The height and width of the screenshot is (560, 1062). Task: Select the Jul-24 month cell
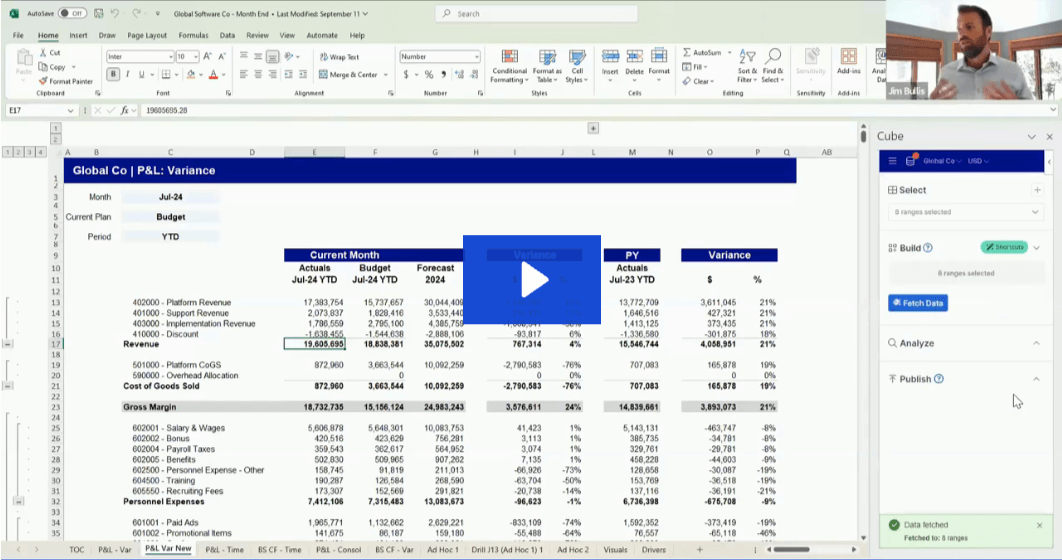click(x=171, y=197)
